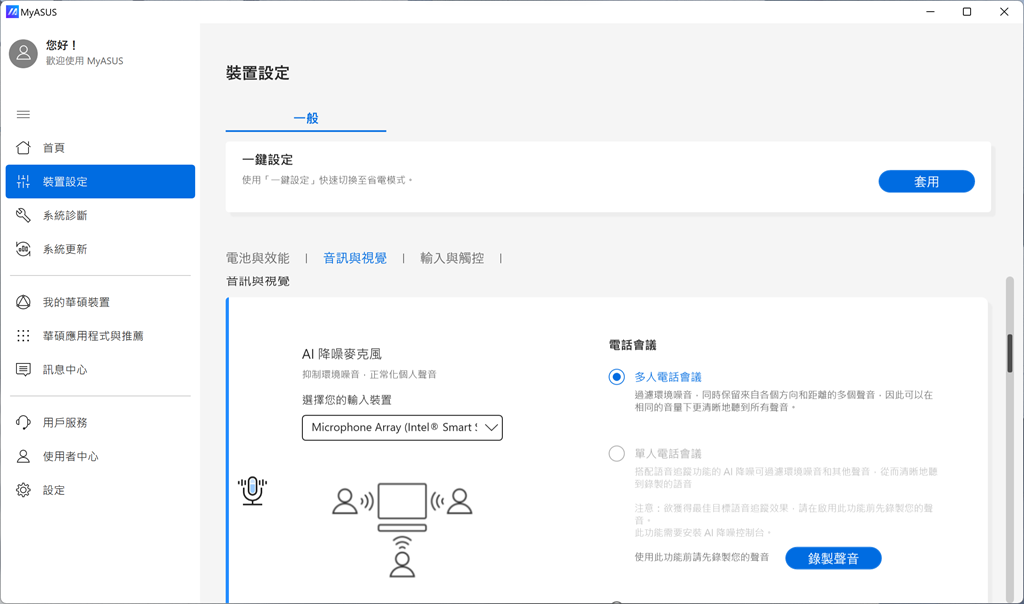Open the 設定 gear icon
This screenshot has width=1024, height=604.
(x=23, y=490)
